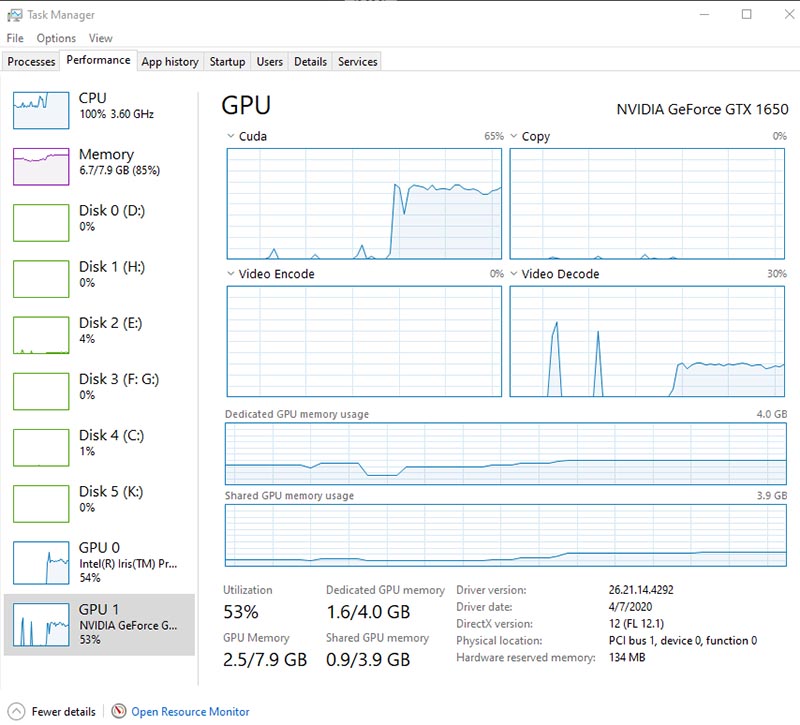Click the Dedicated GPU memory usage graph
The width and height of the screenshot is (800, 725).
(506, 454)
